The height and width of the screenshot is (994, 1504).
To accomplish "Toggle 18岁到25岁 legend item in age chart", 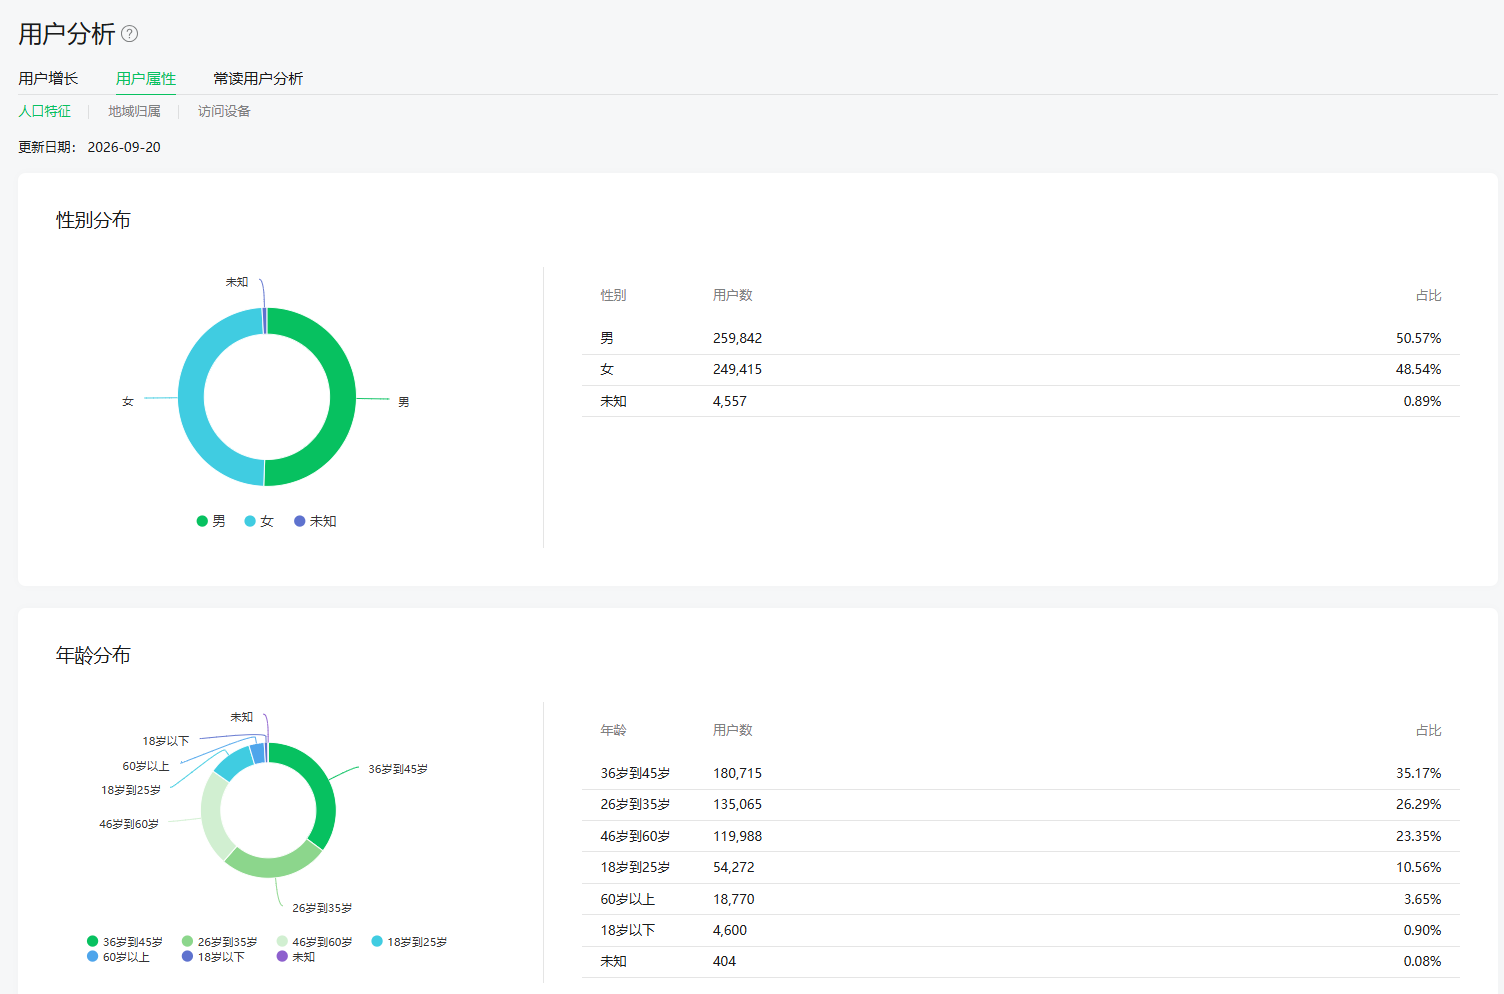I will point(410,942).
